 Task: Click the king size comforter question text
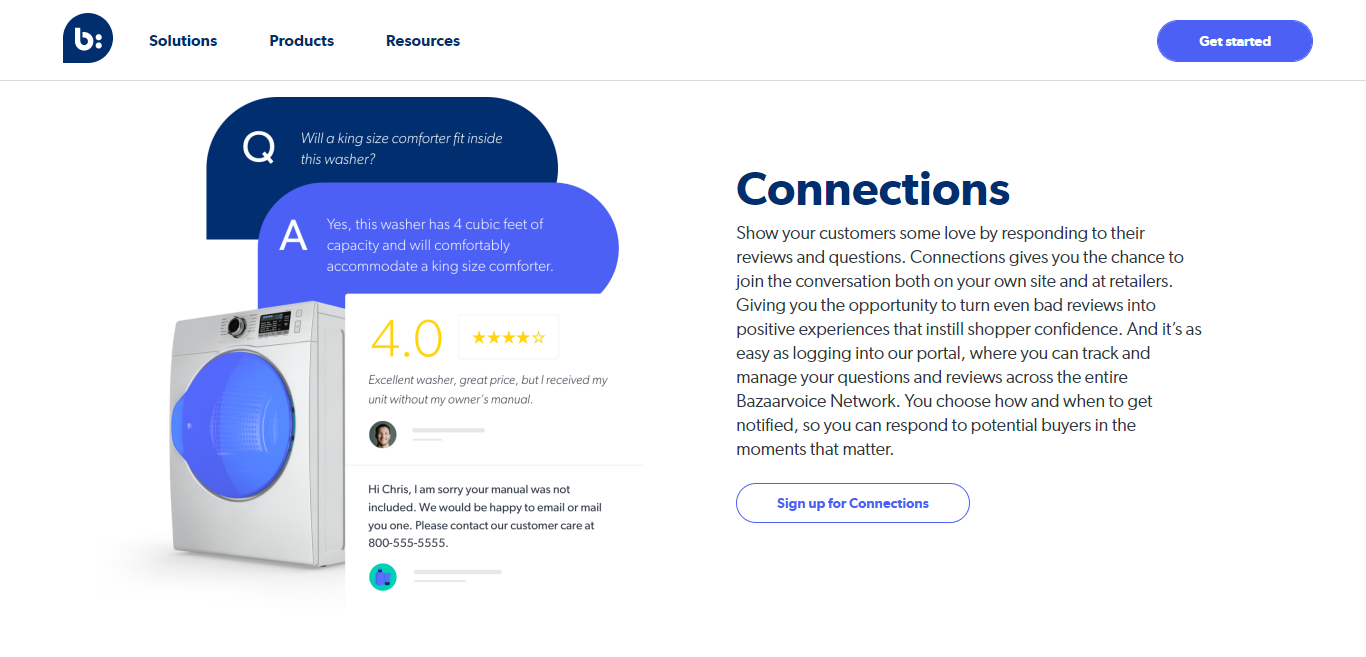click(x=402, y=148)
